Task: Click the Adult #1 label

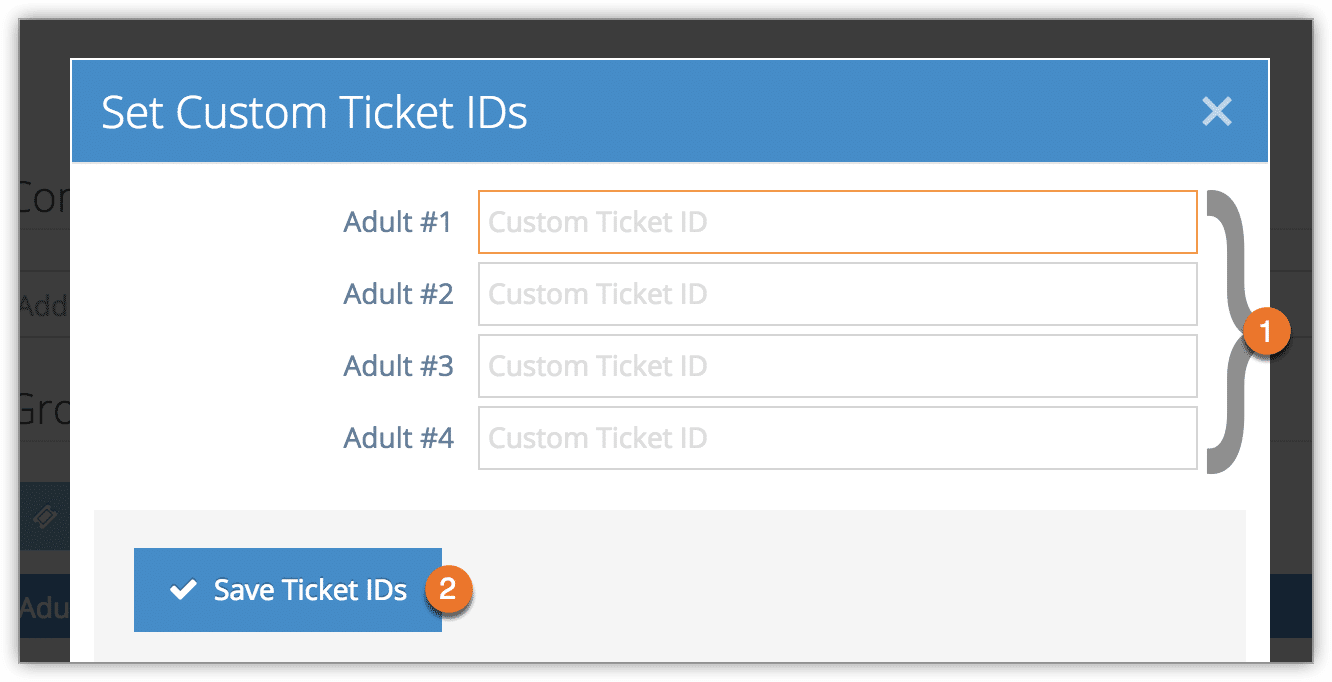Action: (398, 222)
